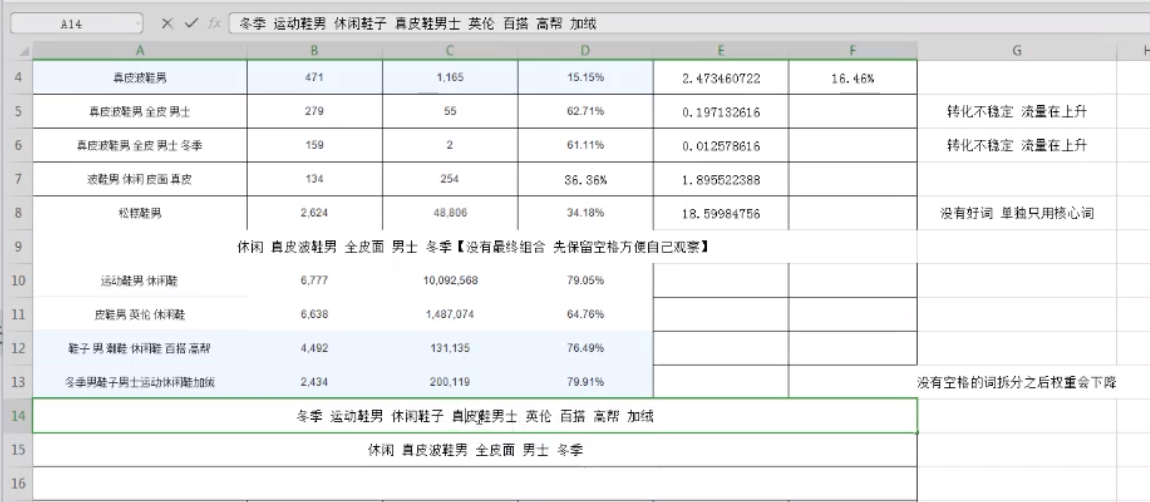
Task: Click cell showing 0.012578616
Action: click(x=721, y=145)
